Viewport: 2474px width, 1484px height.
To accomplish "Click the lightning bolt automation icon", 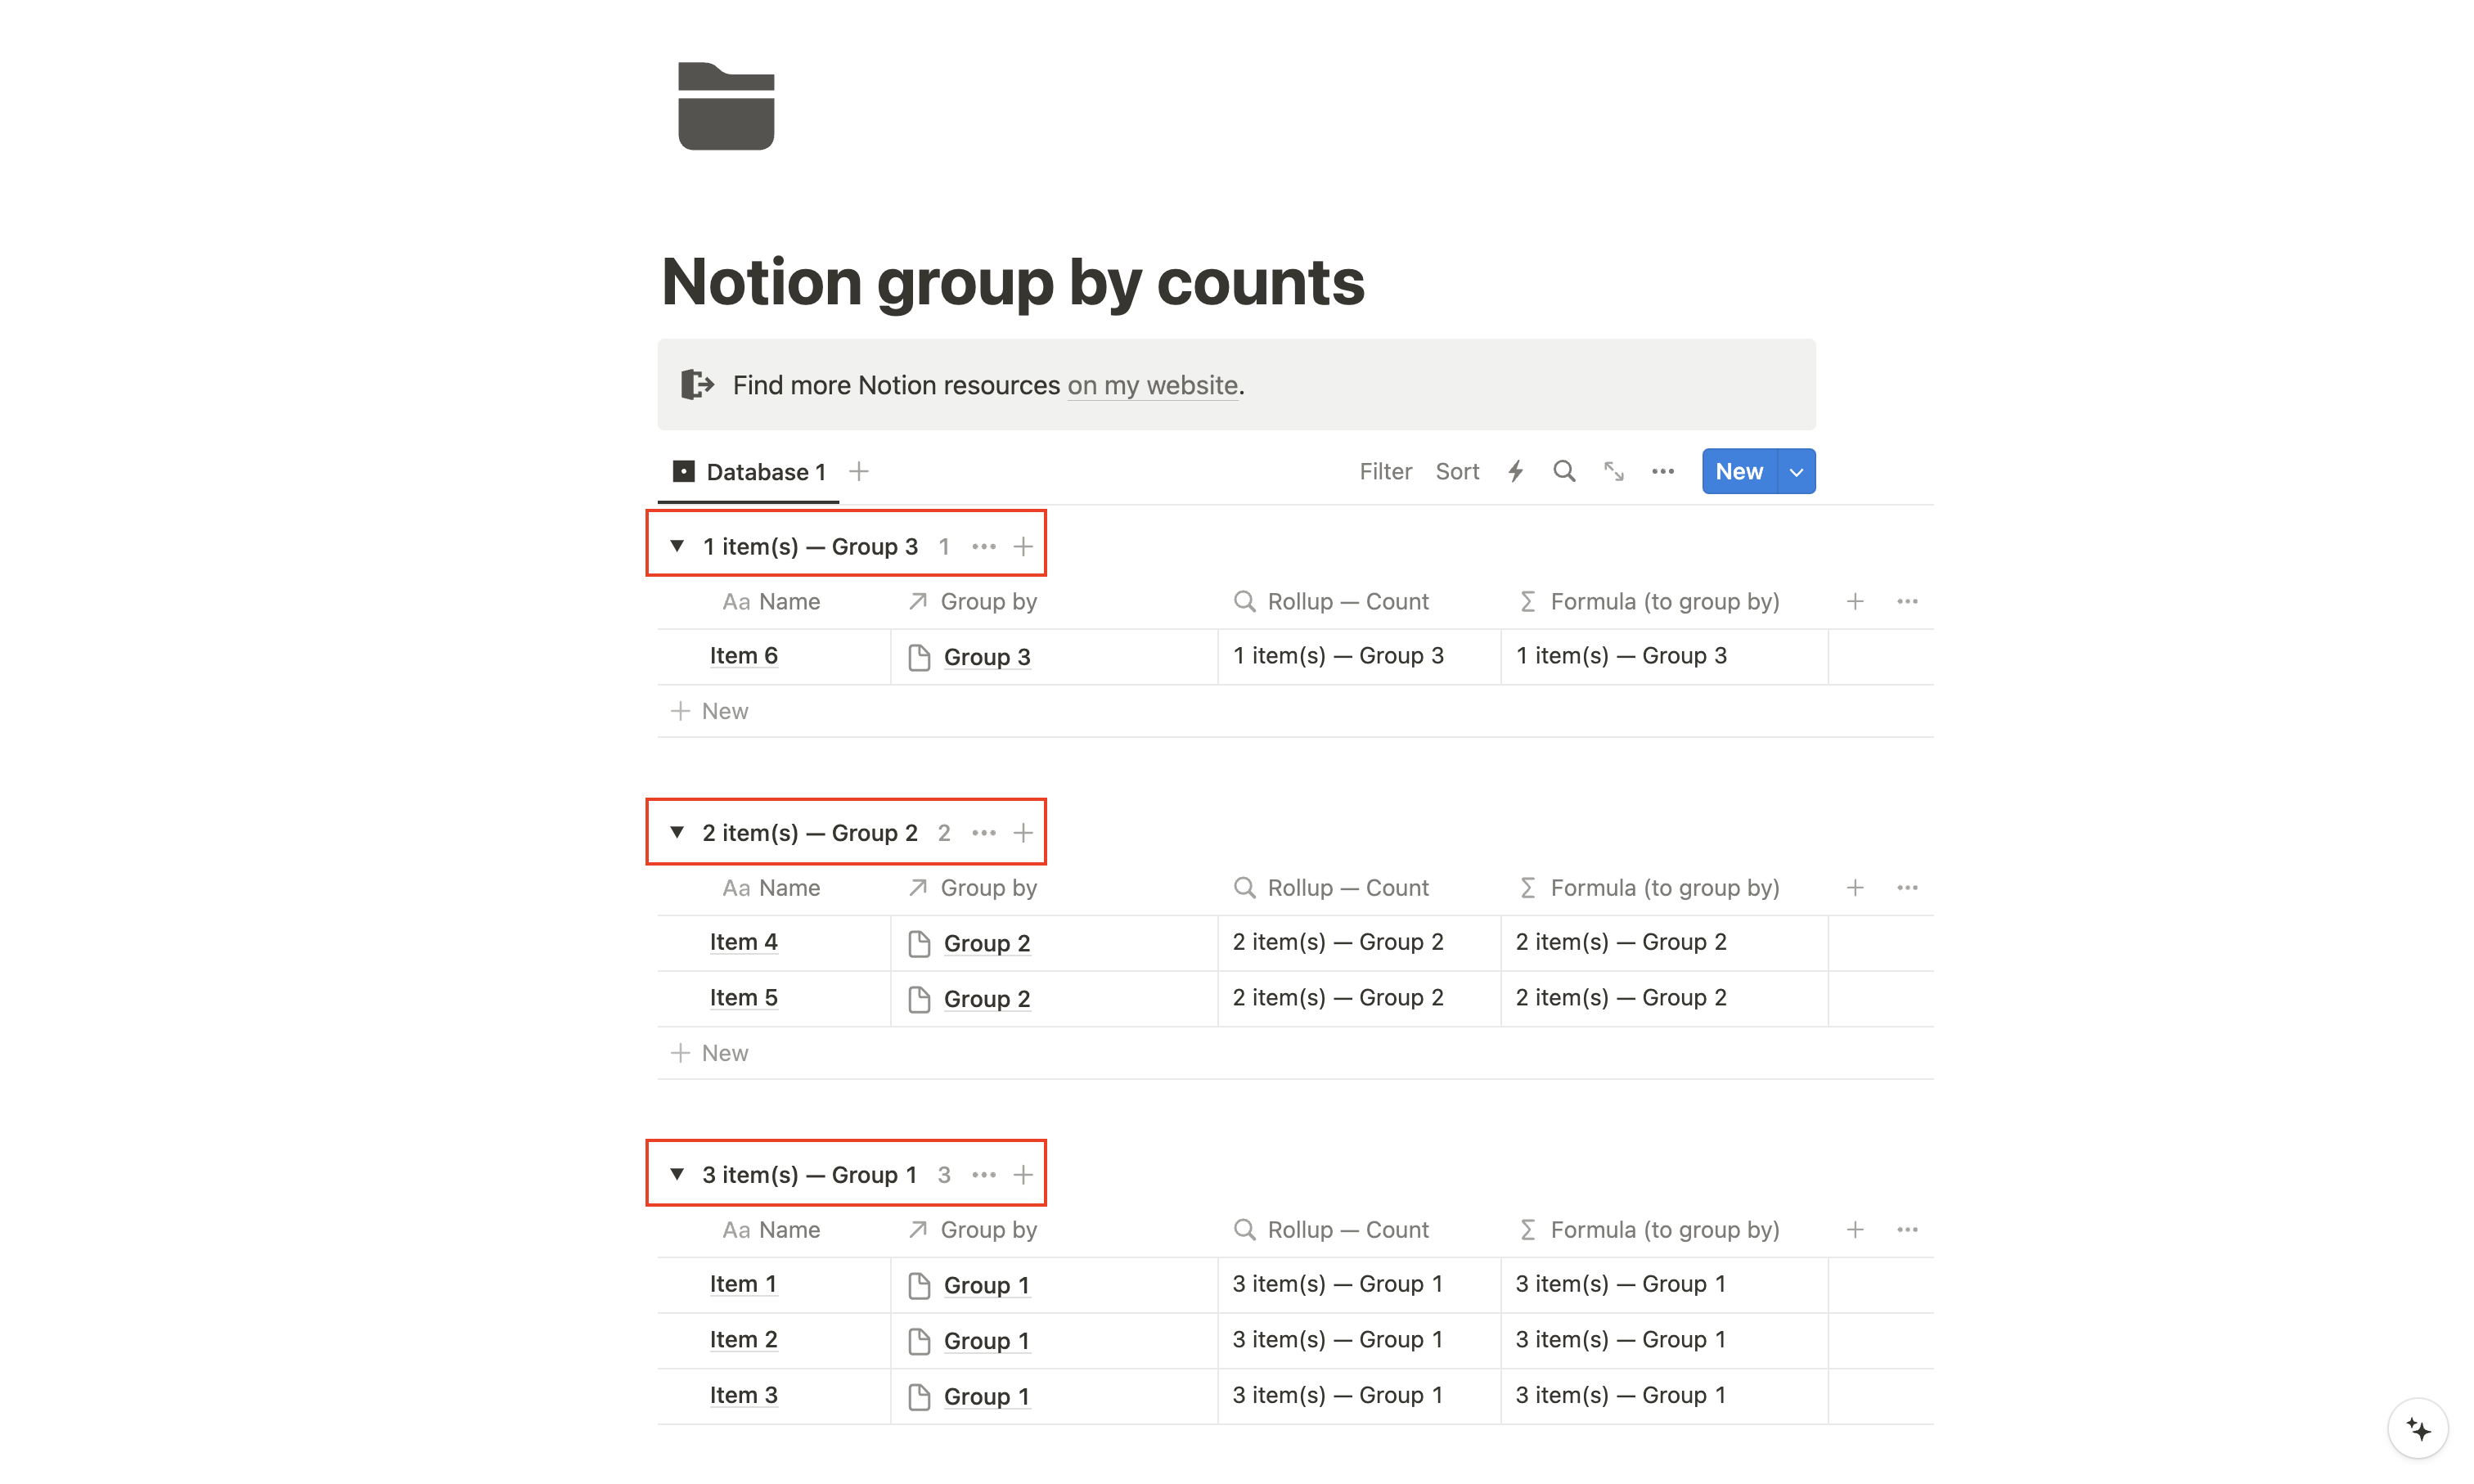I will (x=1515, y=472).
